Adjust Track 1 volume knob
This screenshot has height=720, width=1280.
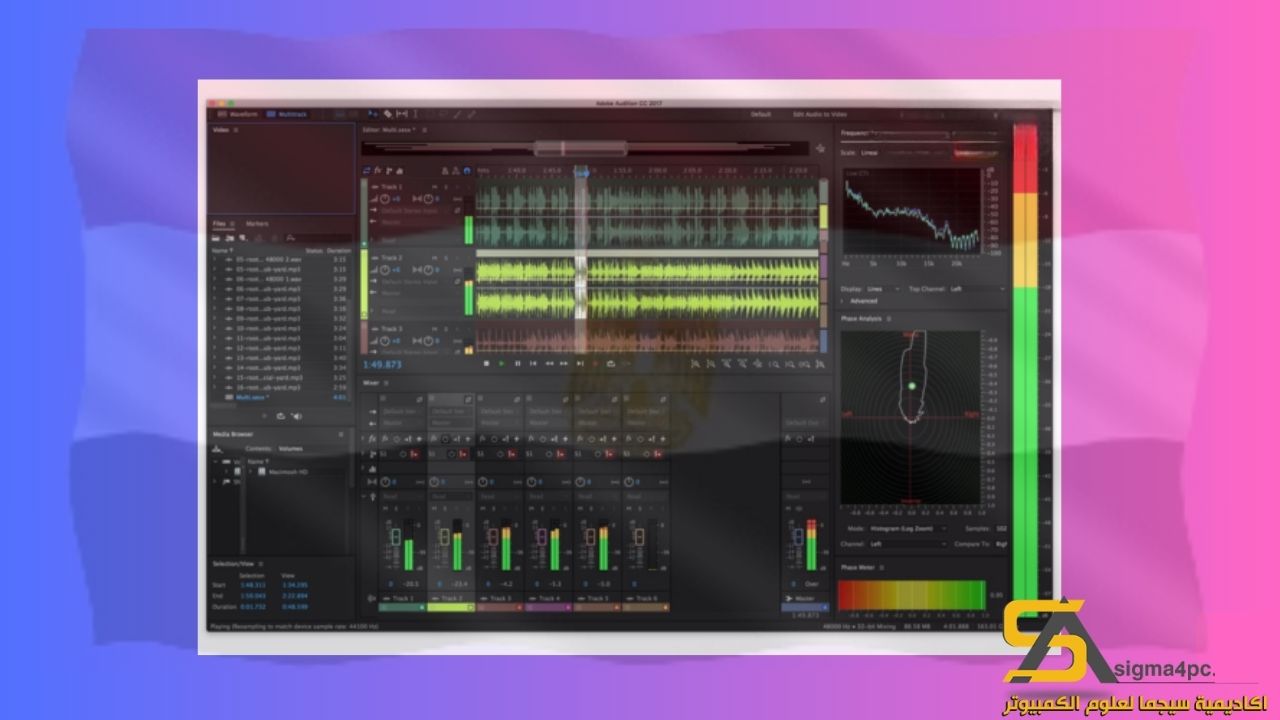coord(384,199)
